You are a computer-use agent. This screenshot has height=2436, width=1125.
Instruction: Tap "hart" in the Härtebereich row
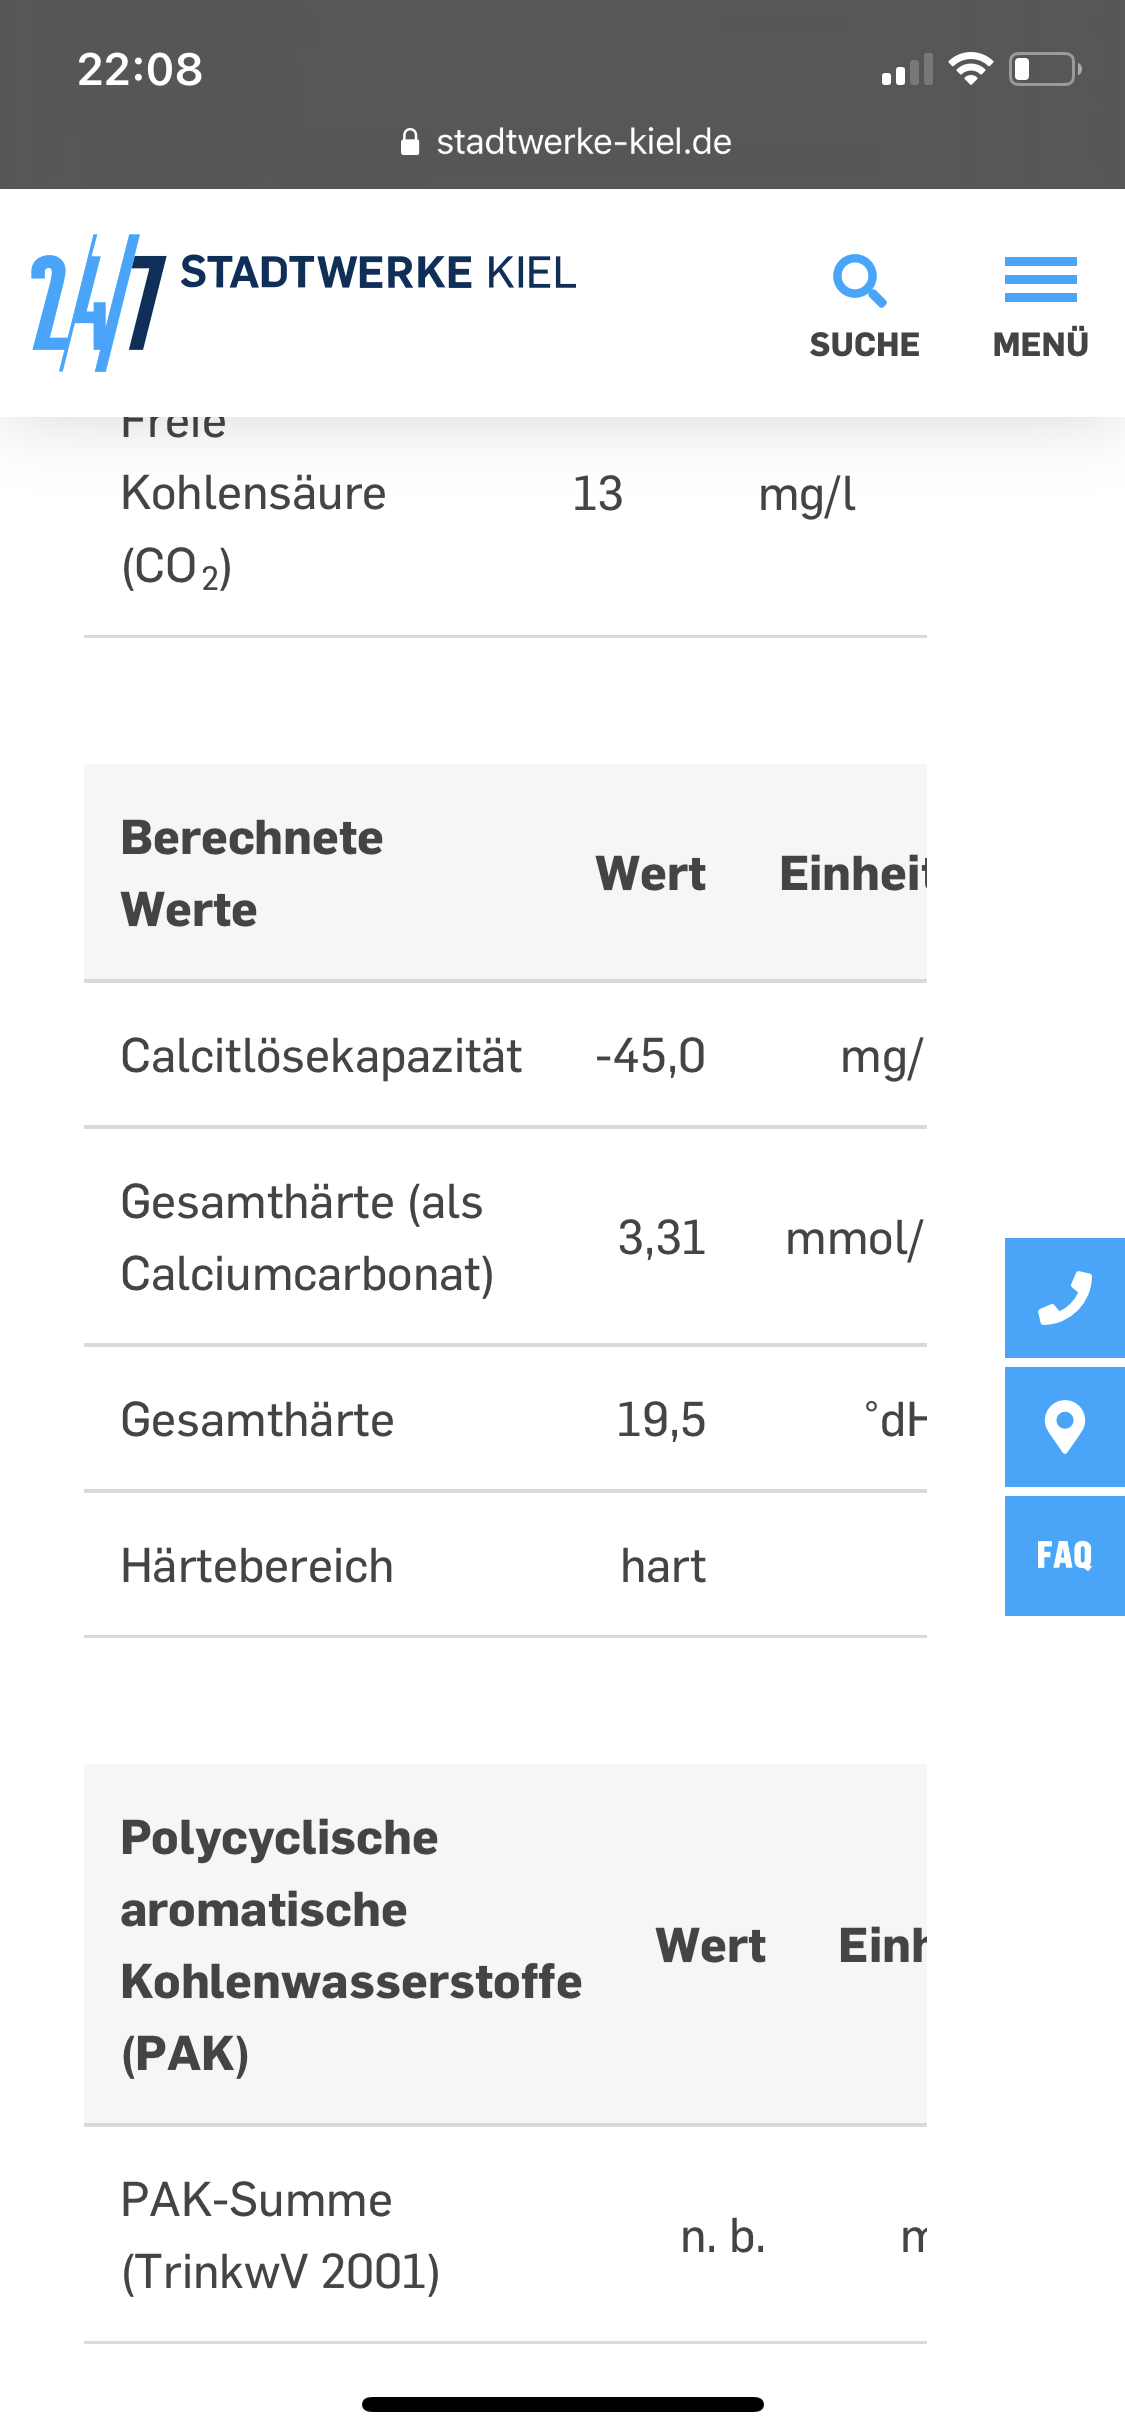tap(663, 1566)
